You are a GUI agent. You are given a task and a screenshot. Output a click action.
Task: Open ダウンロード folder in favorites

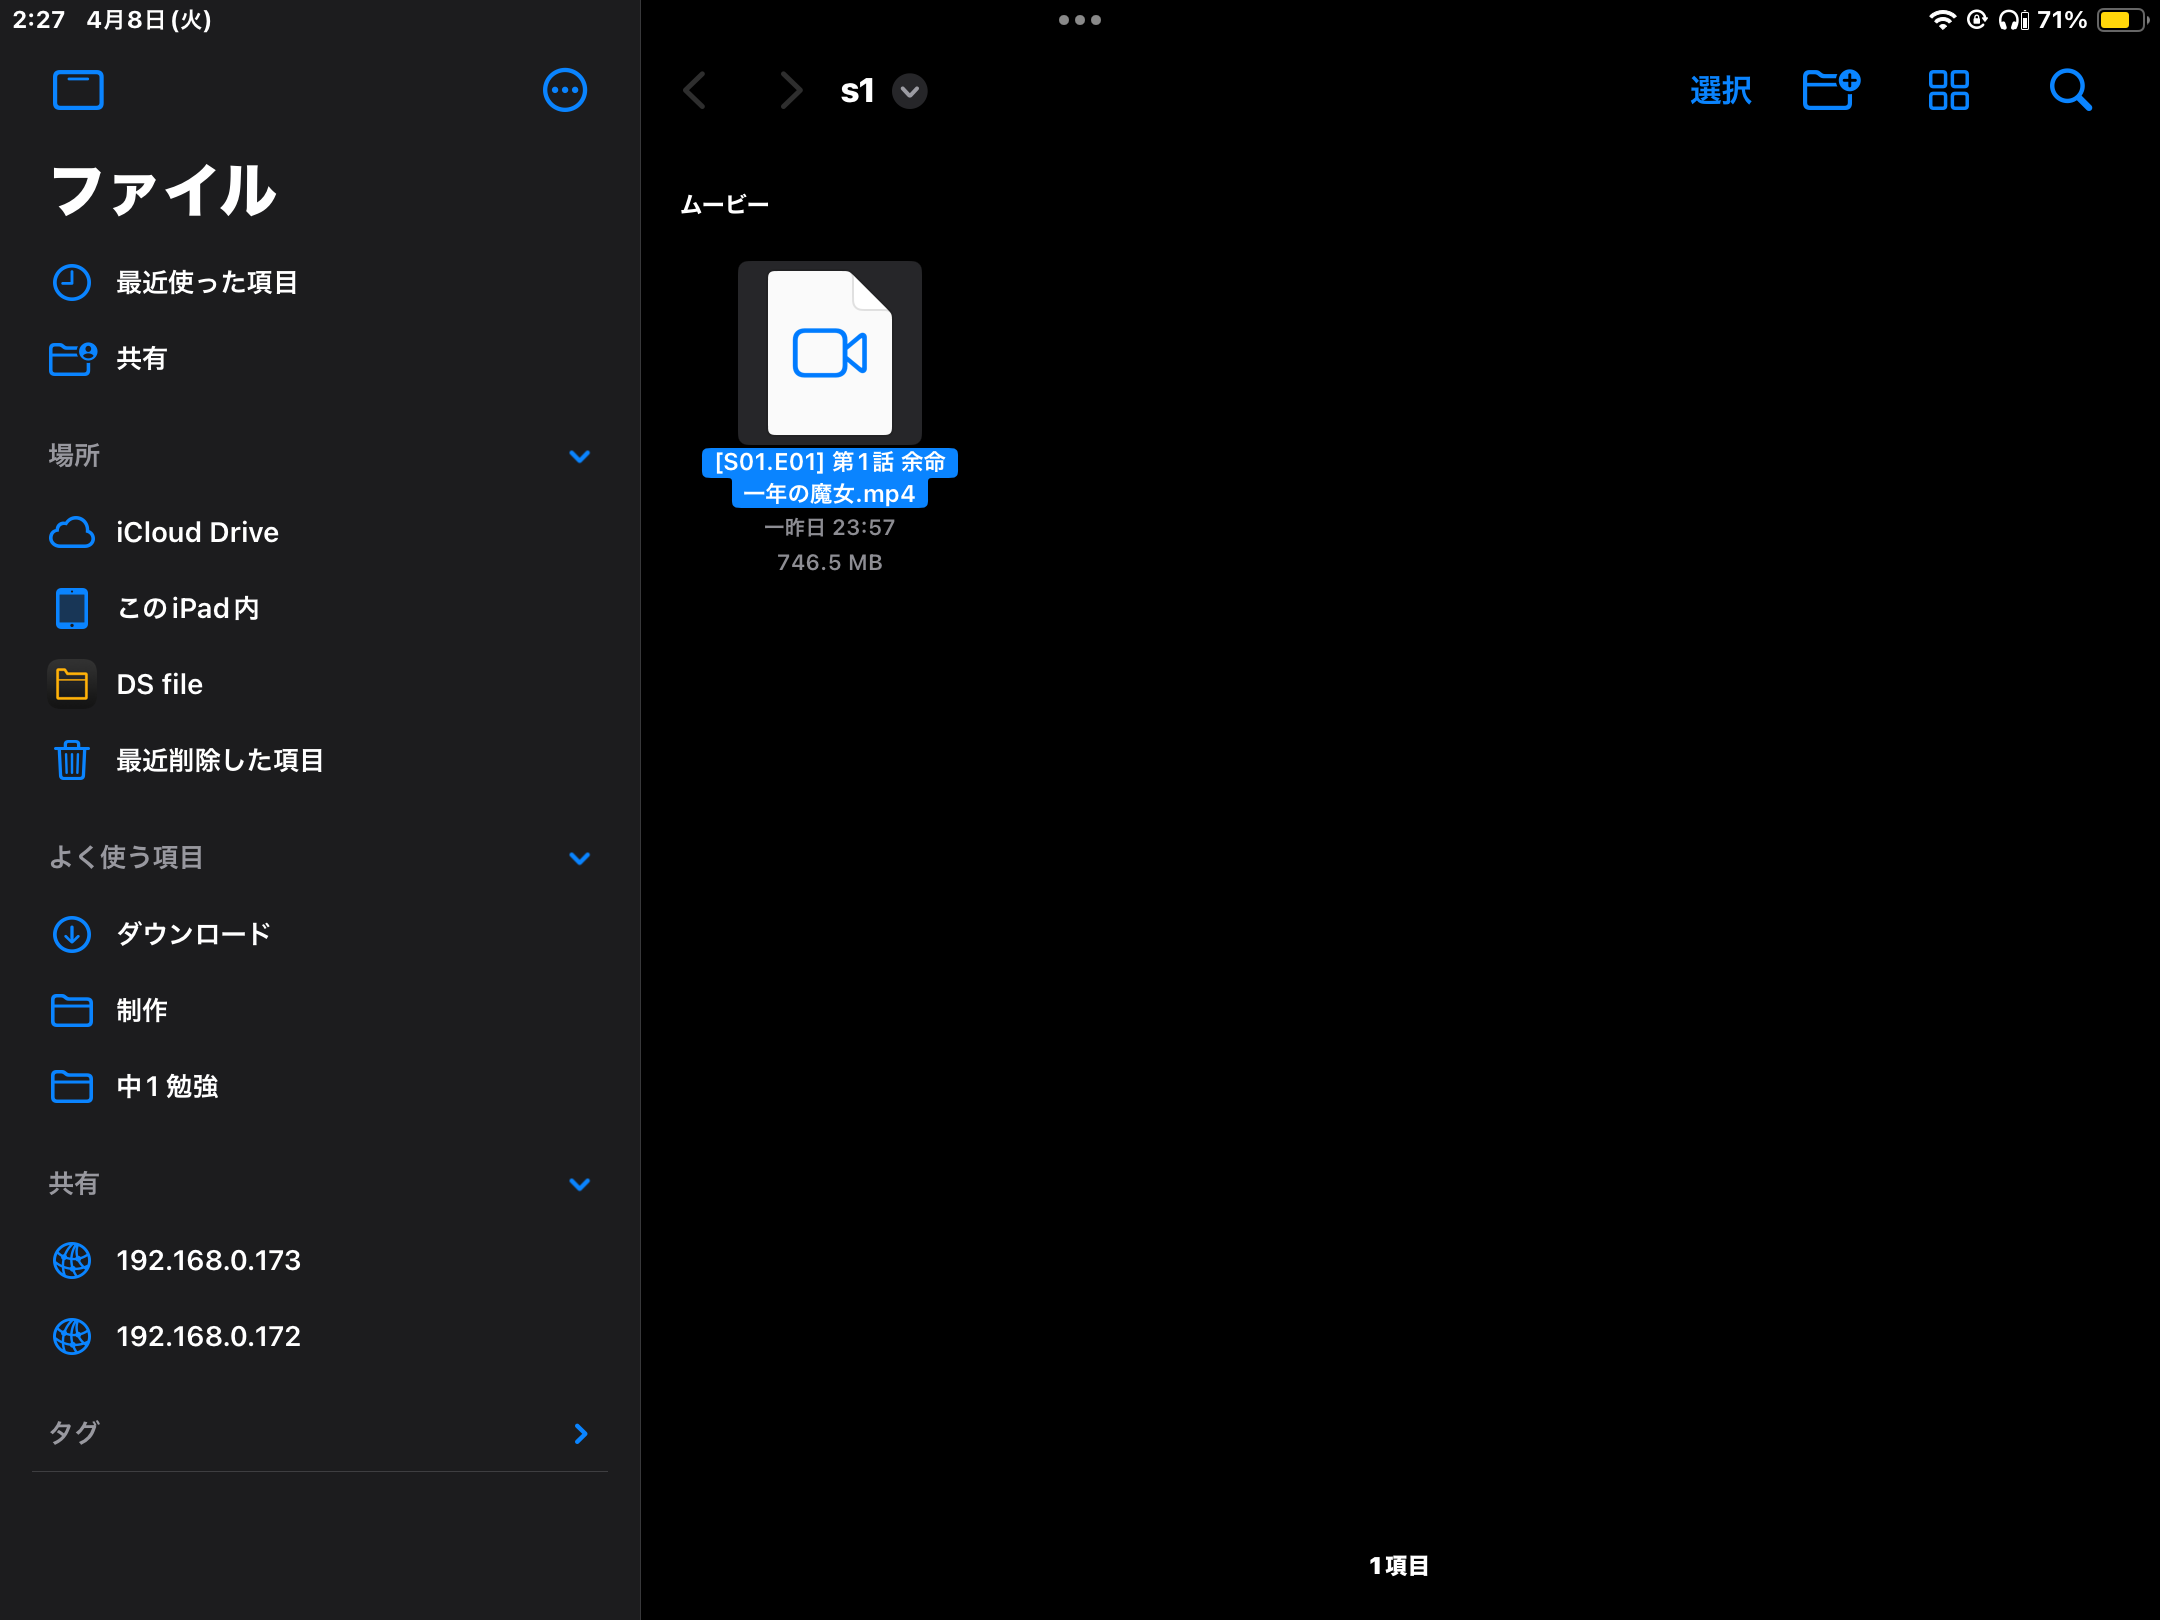point(193,934)
